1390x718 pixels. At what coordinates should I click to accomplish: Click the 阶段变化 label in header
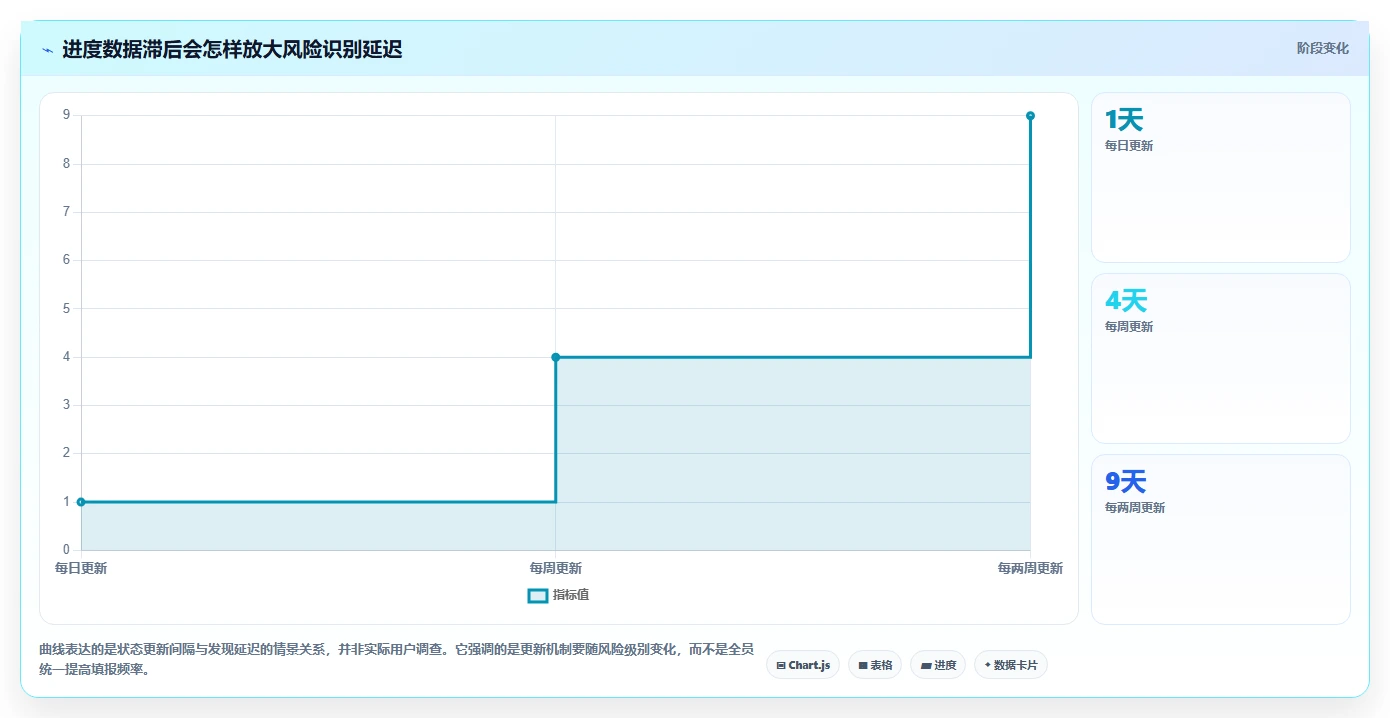pos(1323,48)
